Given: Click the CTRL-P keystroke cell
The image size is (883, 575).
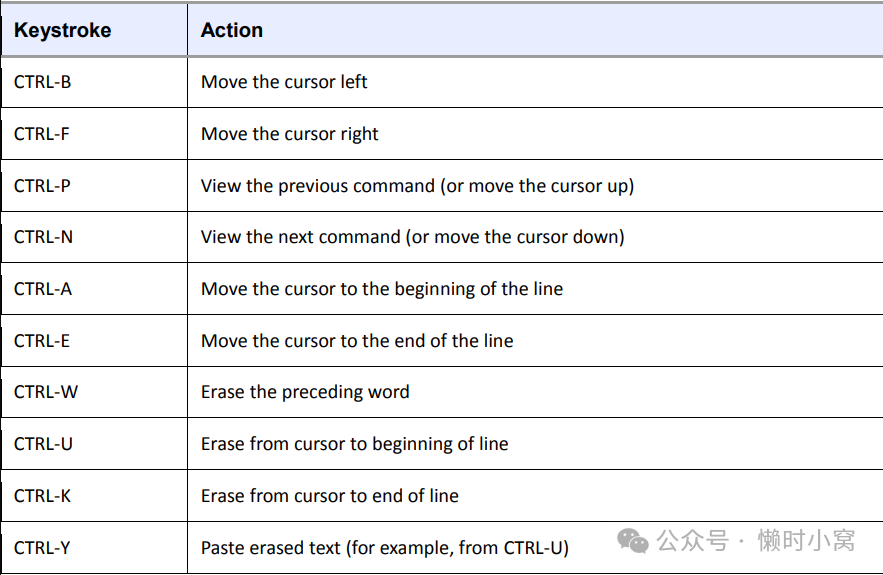Looking at the screenshot, I should click(x=42, y=186).
